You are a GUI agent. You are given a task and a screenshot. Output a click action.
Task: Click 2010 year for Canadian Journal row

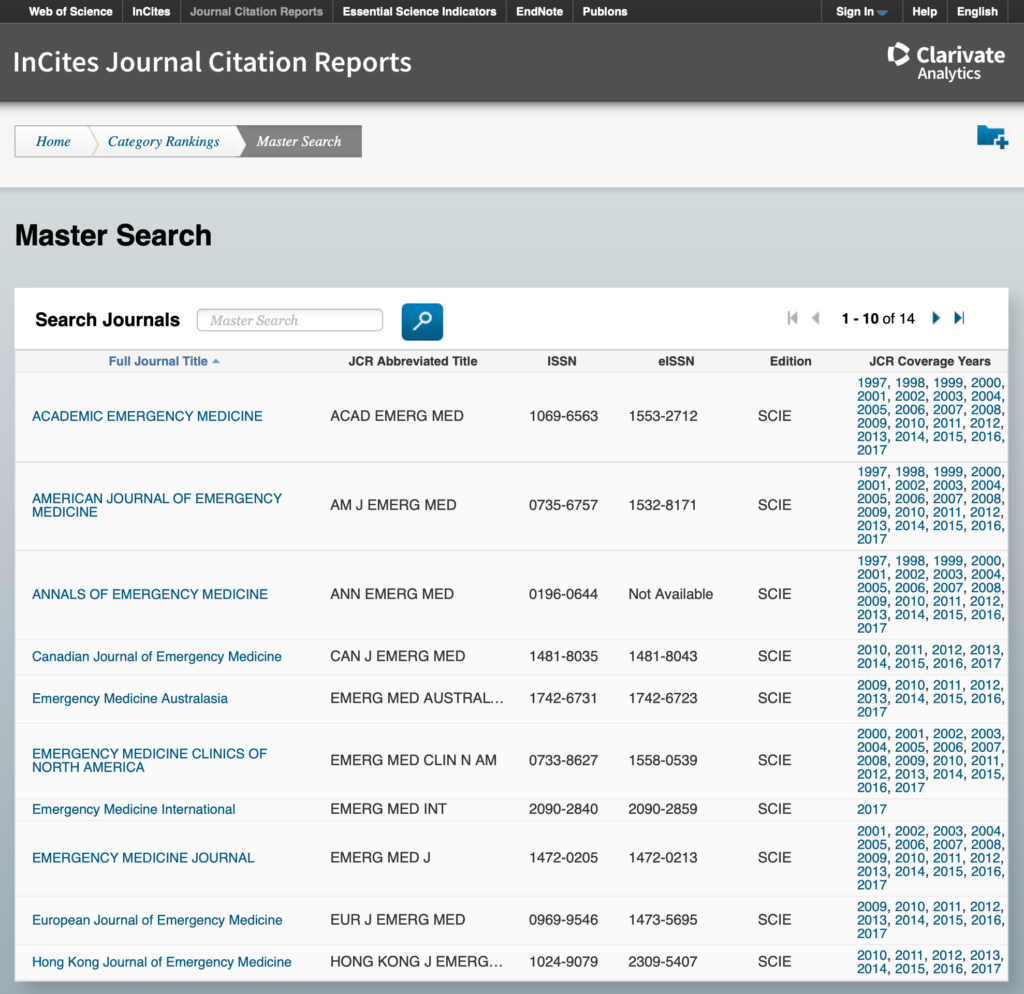tap(872, 650)
